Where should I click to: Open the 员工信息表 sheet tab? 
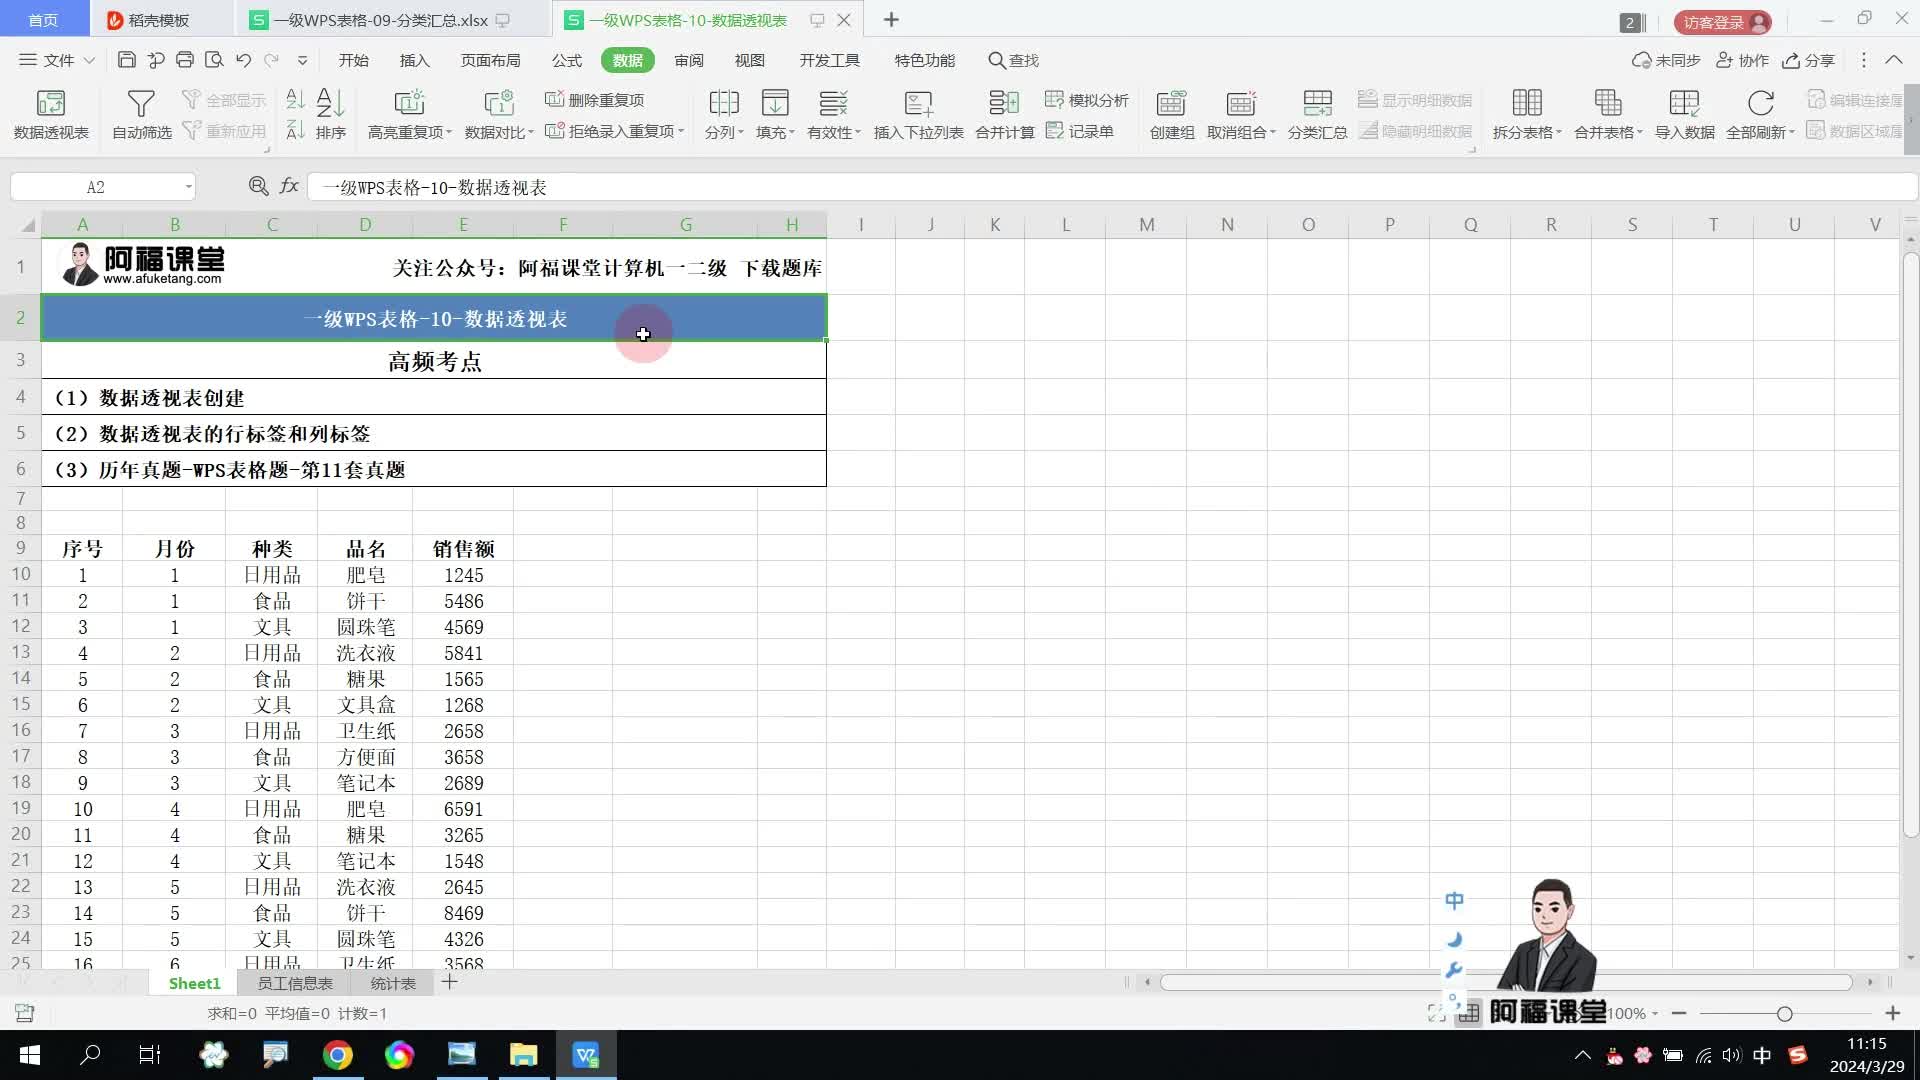coord(295,984)
